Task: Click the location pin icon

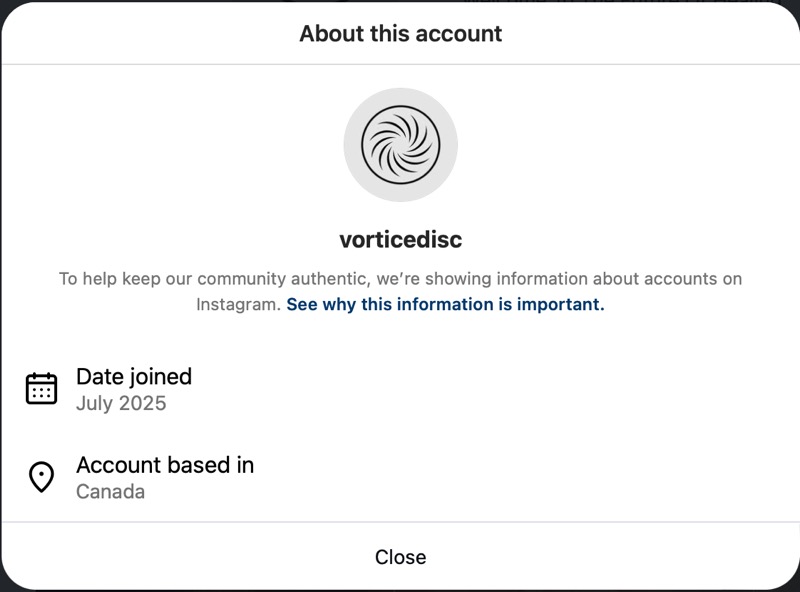Action: 41,477
